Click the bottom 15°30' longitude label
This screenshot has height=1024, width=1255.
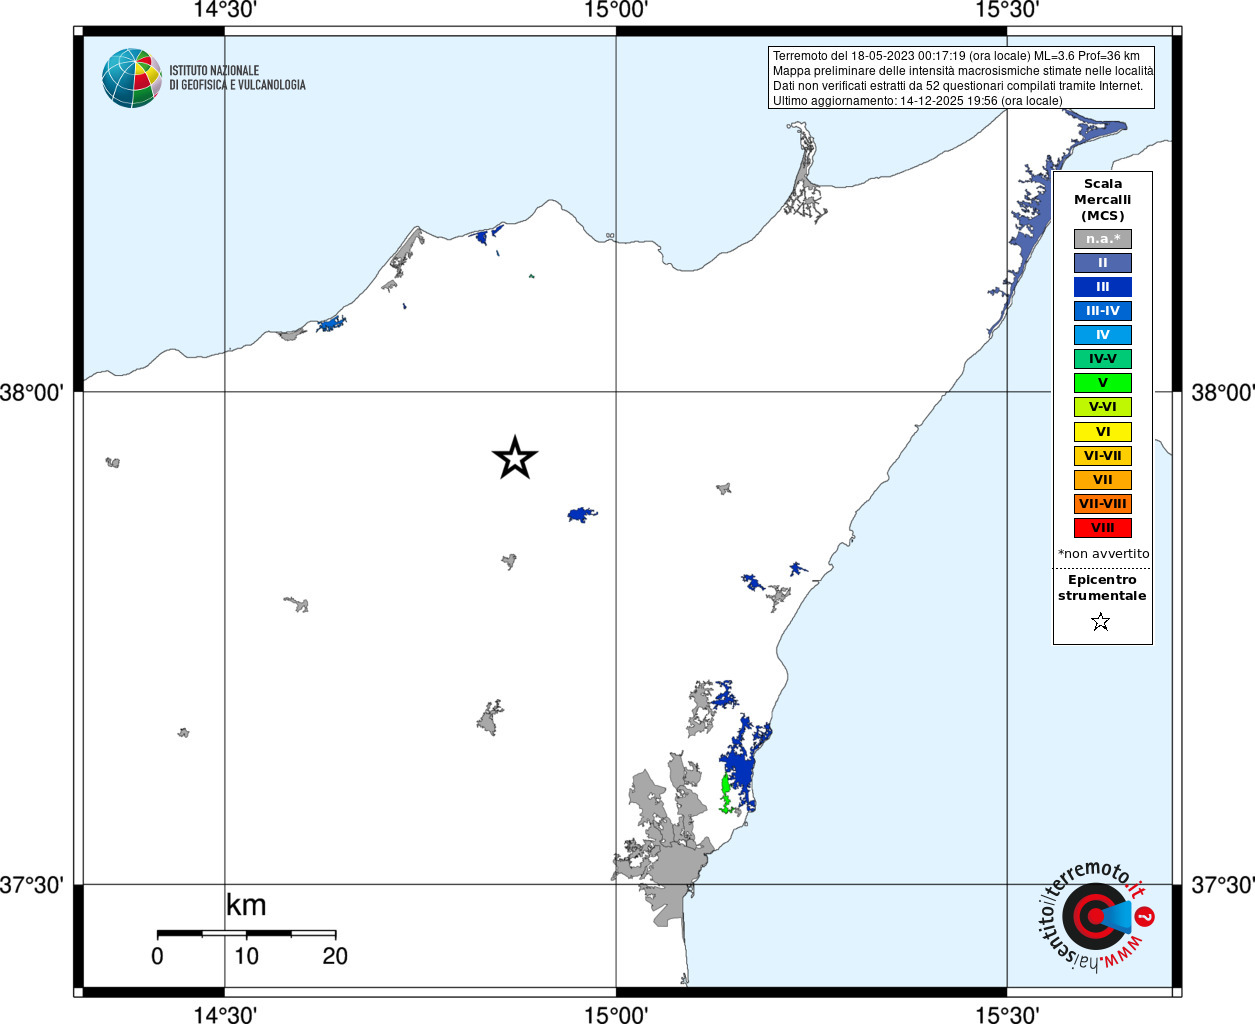(1007, 1014)
